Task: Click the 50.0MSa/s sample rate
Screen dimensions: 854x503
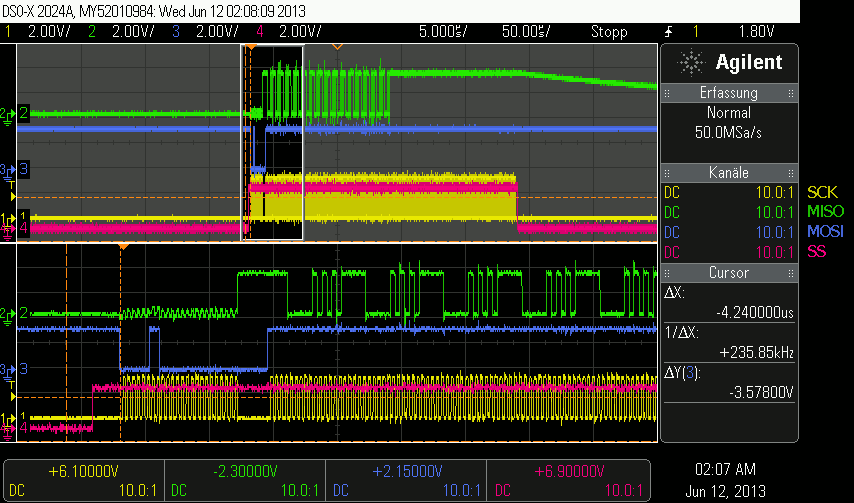Action: (728, 132)
